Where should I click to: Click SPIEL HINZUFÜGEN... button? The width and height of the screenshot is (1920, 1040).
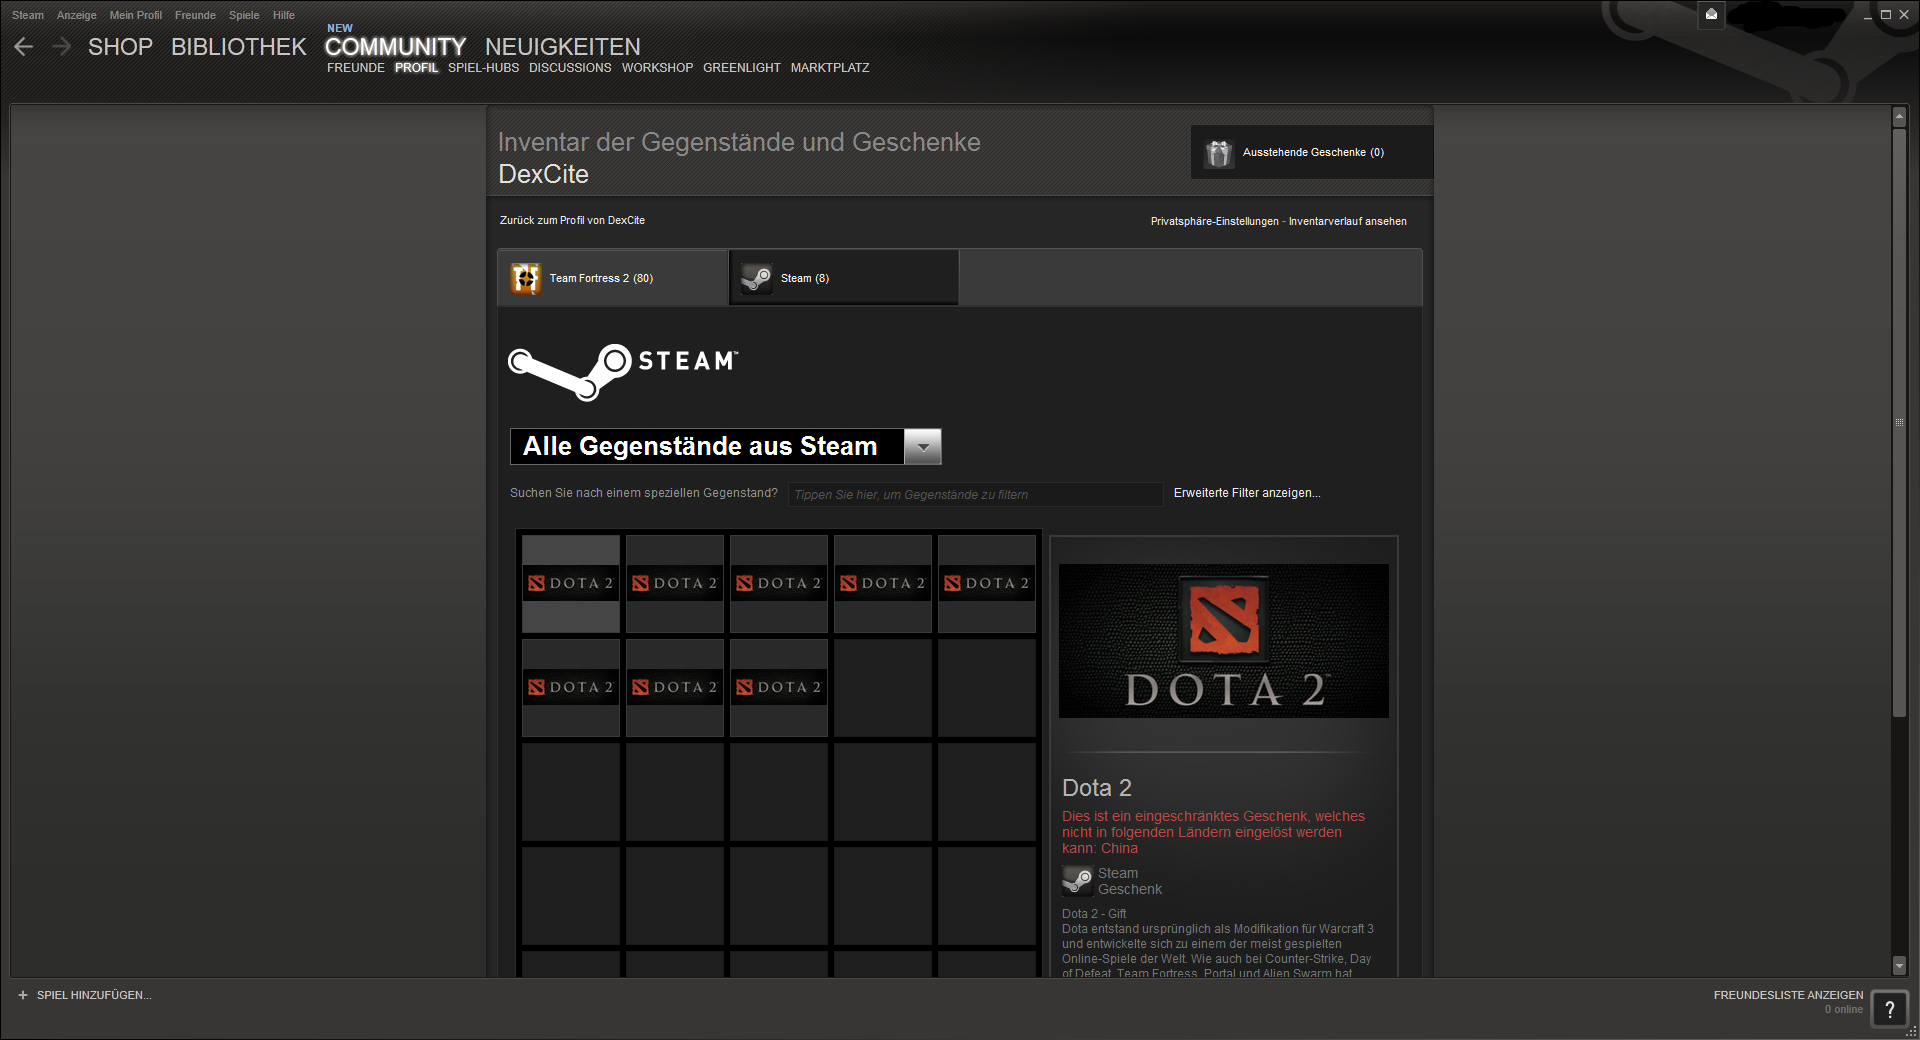(x=94, y=995)
